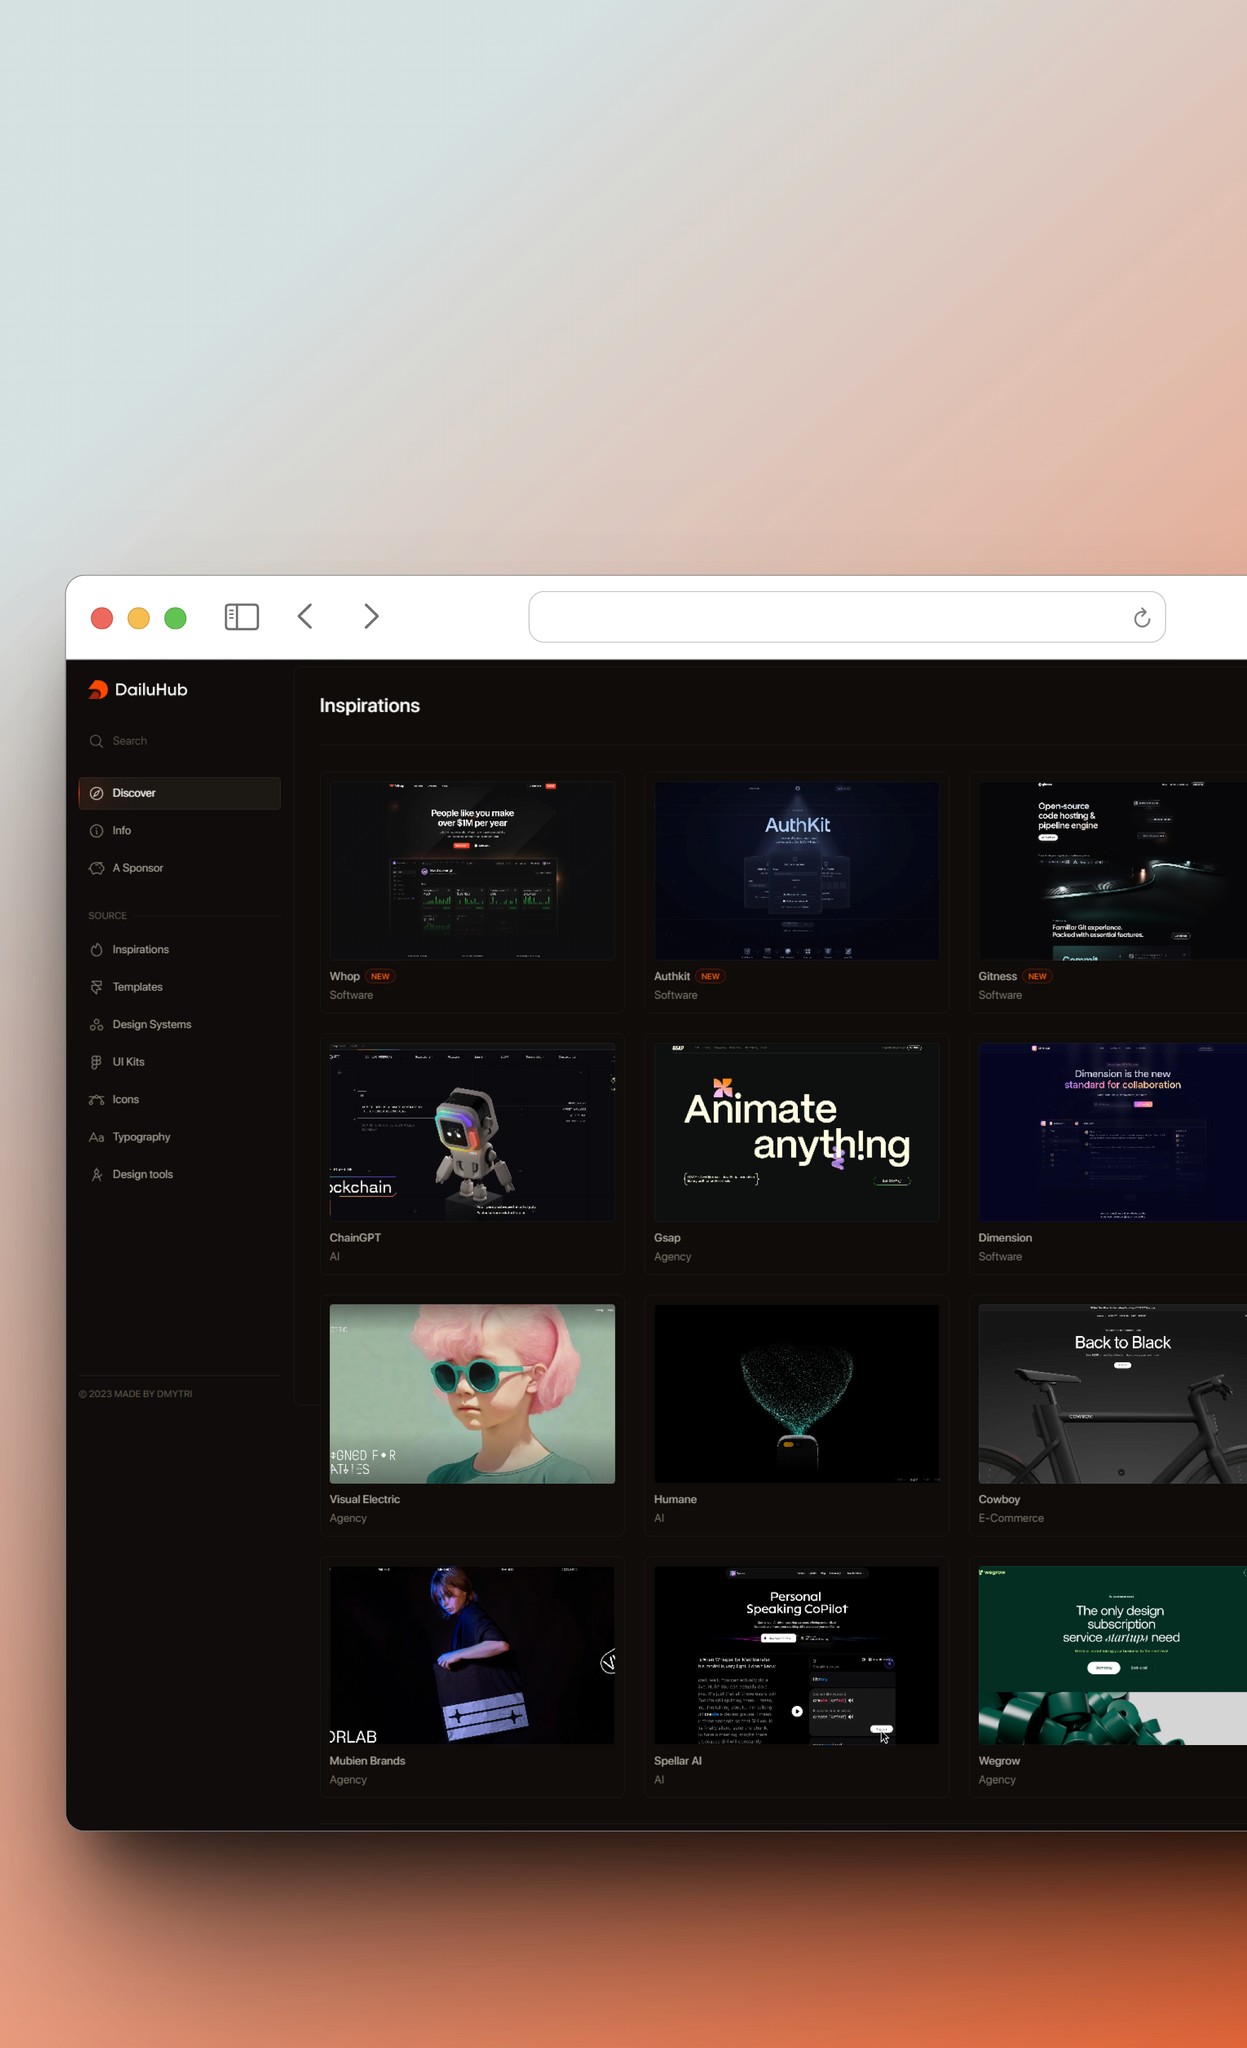The height and width of the screenshot is (2048, 1247).
Task: Click the Whop card title
Action: [345, 976]
